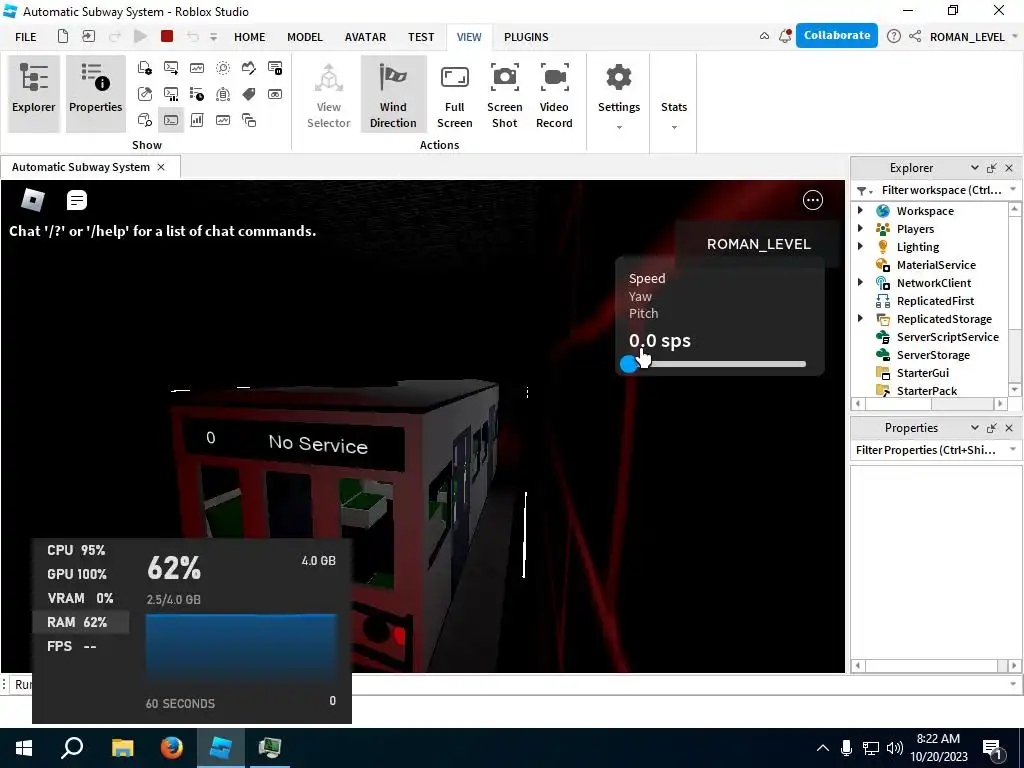Image resolution: width=1024 pixels, height=768 pixels.
Task: Click the terminal-with-arrow command bar icon
Action: pos(171,68)
